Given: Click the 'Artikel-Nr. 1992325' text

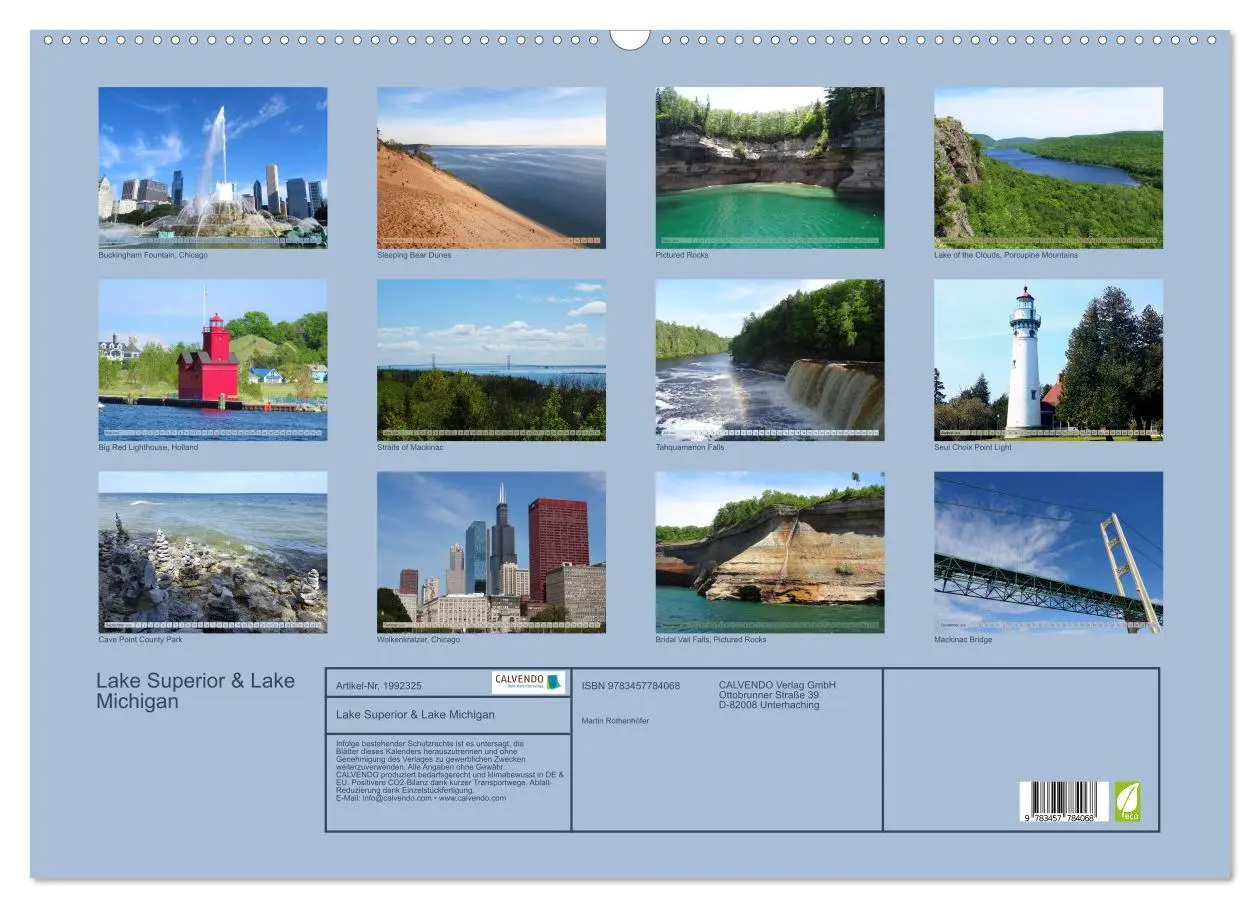Looking at the screenshot, I should (x=379, y=686).
